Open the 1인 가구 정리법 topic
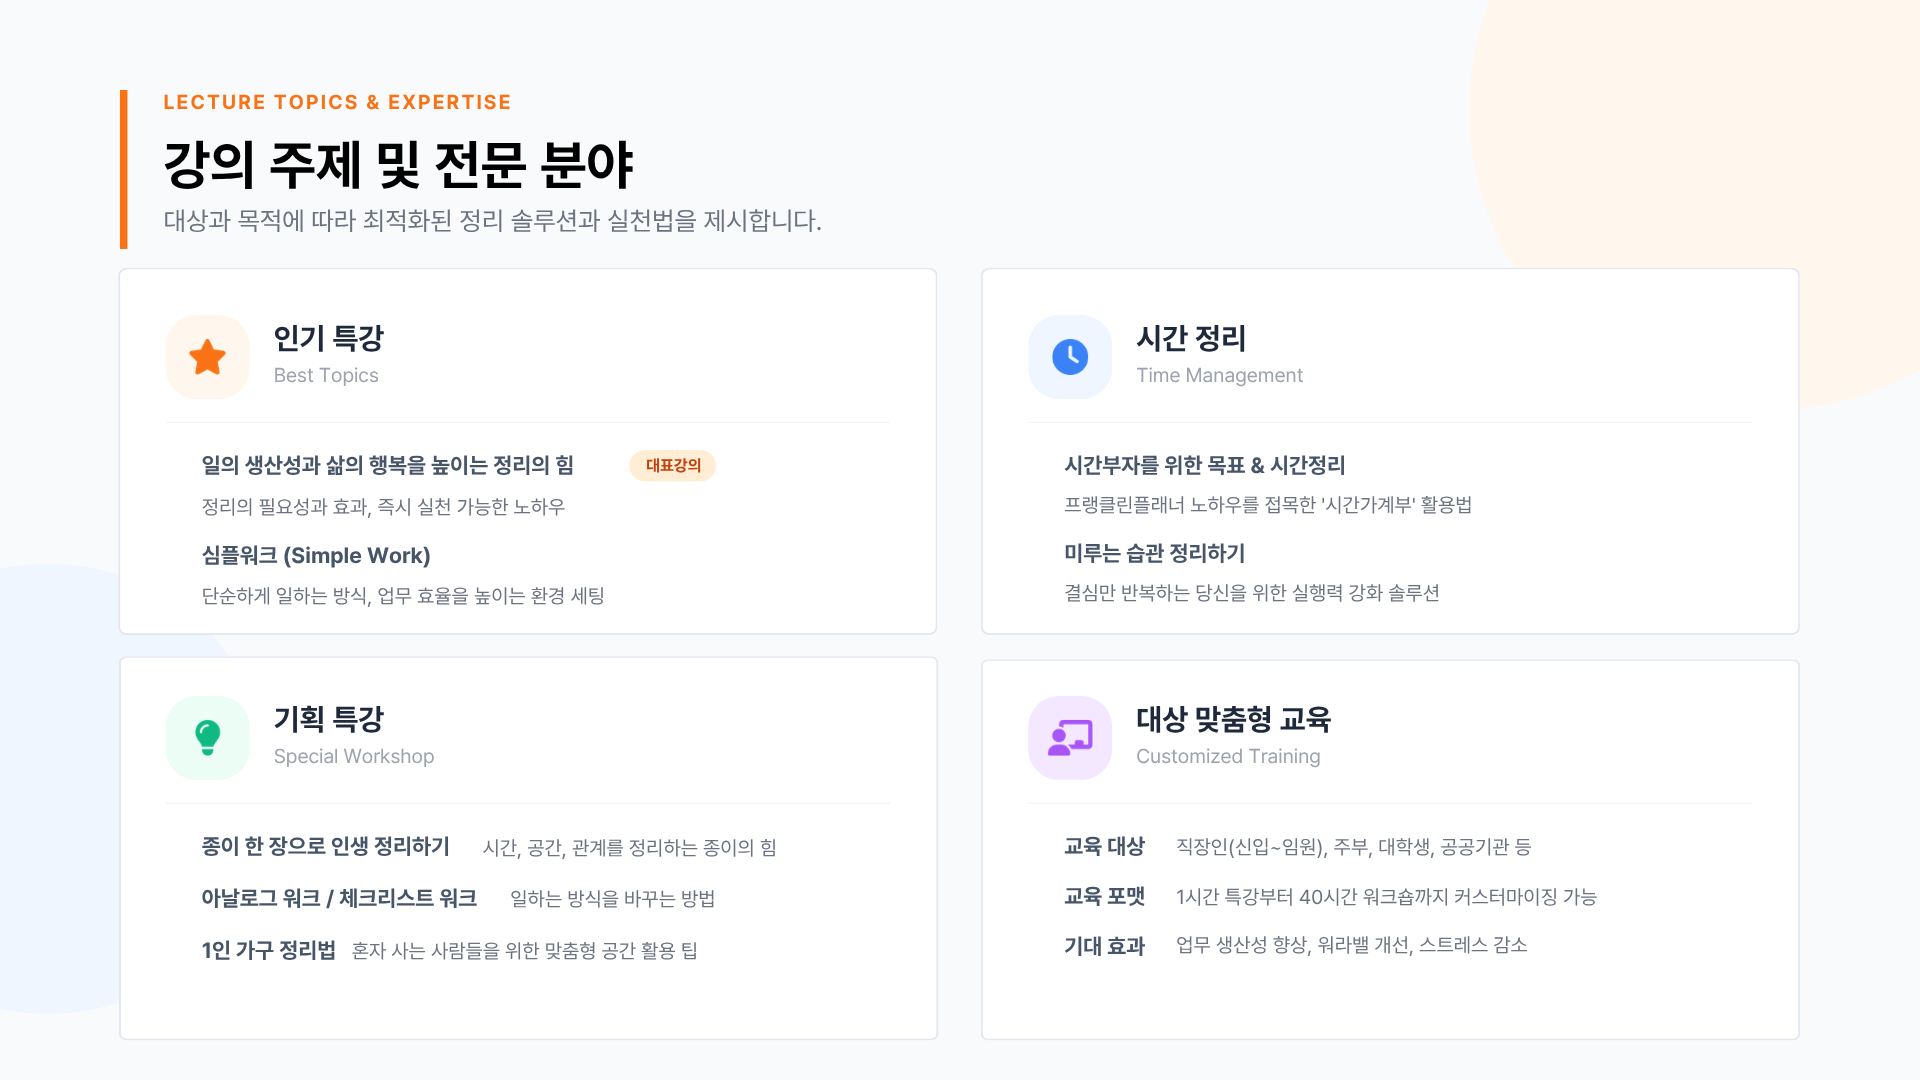The height and width of the screenshot is (1080, 1920). (268, 951)
